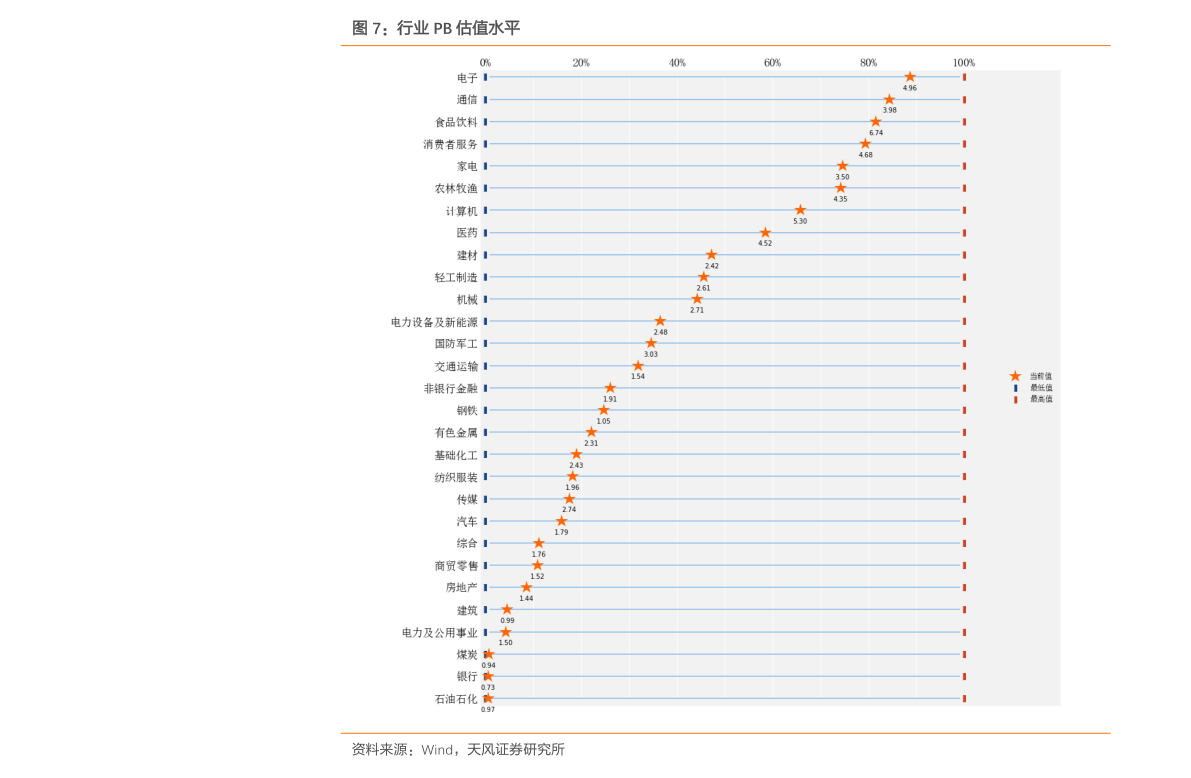Click the 石油石化 category label
This screenshot has height=778, width=1191.
(456, 699)
